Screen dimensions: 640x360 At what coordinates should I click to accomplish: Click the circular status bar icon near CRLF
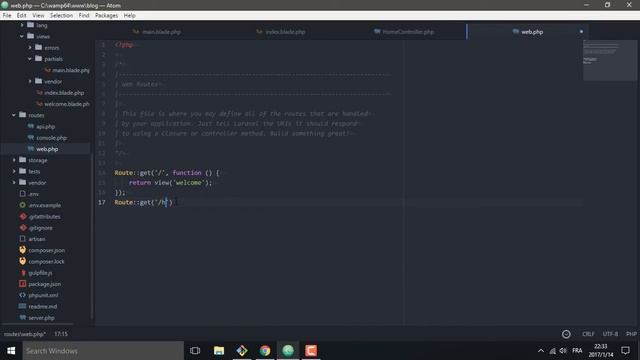tap(566, 334)
